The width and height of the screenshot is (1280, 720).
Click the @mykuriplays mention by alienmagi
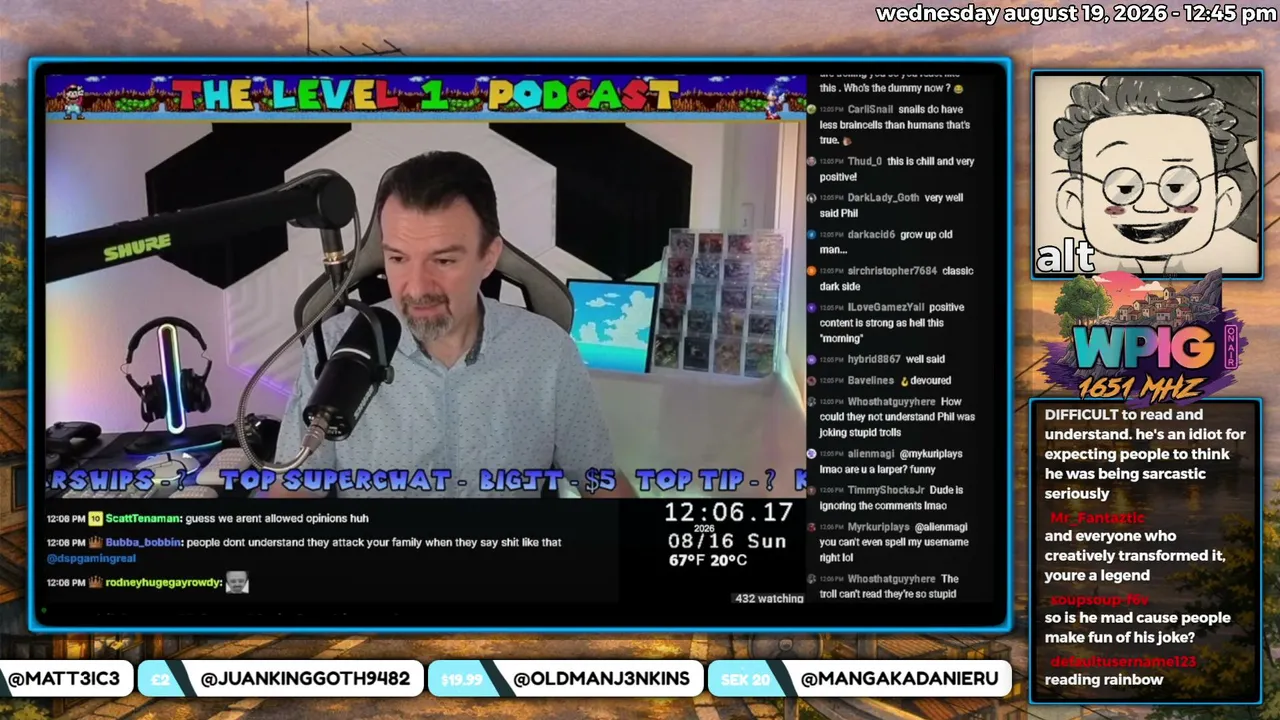click(x=931, y=454)
